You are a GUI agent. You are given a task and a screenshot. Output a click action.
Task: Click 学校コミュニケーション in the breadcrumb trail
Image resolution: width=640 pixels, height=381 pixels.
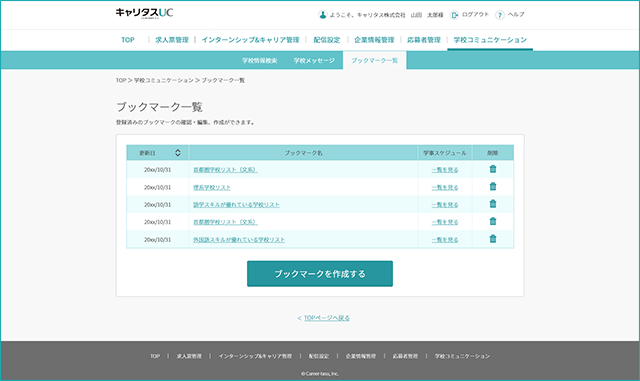pos(164,80)
